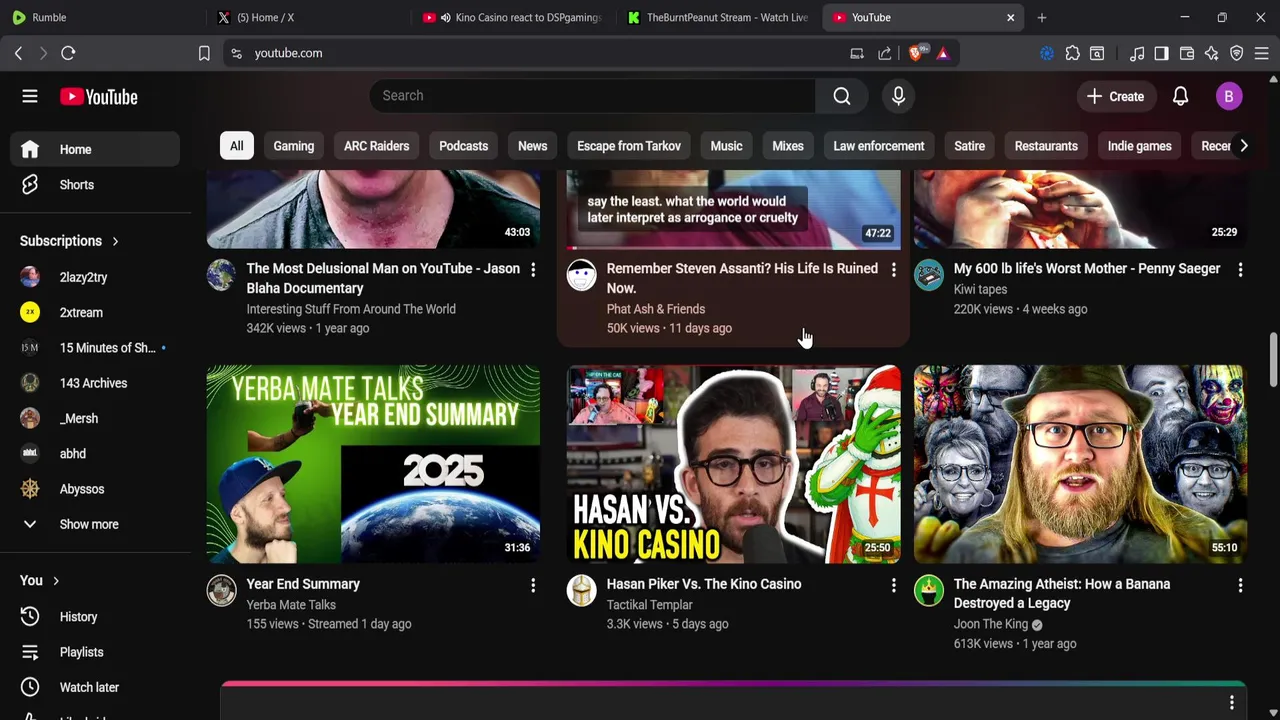1280x720 pixels.
Task: Click the Kiwi tapes channel avatar
Action: tap(928, 275)
